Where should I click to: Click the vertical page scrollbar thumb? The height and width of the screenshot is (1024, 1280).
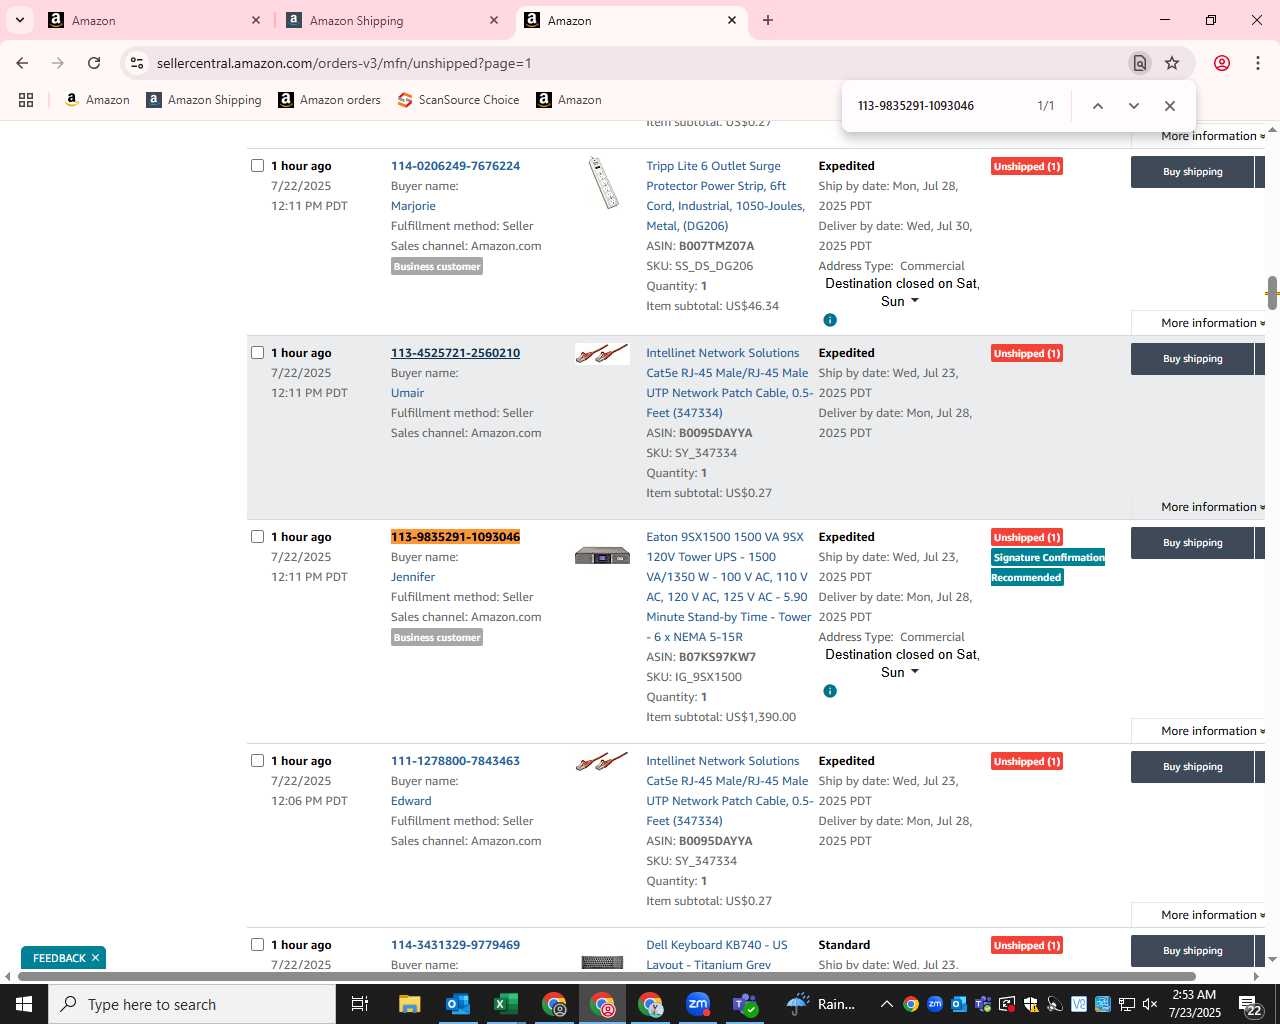click(1272, 293)
